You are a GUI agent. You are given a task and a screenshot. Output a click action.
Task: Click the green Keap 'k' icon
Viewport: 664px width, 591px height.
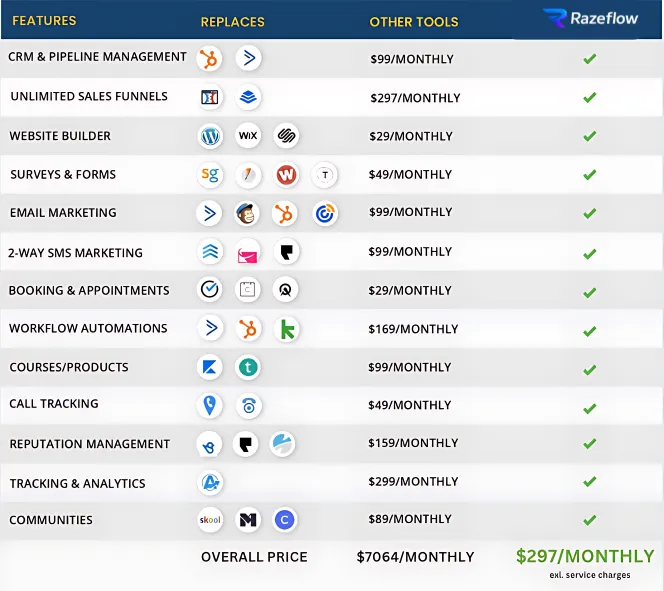(x=286, y=329)
